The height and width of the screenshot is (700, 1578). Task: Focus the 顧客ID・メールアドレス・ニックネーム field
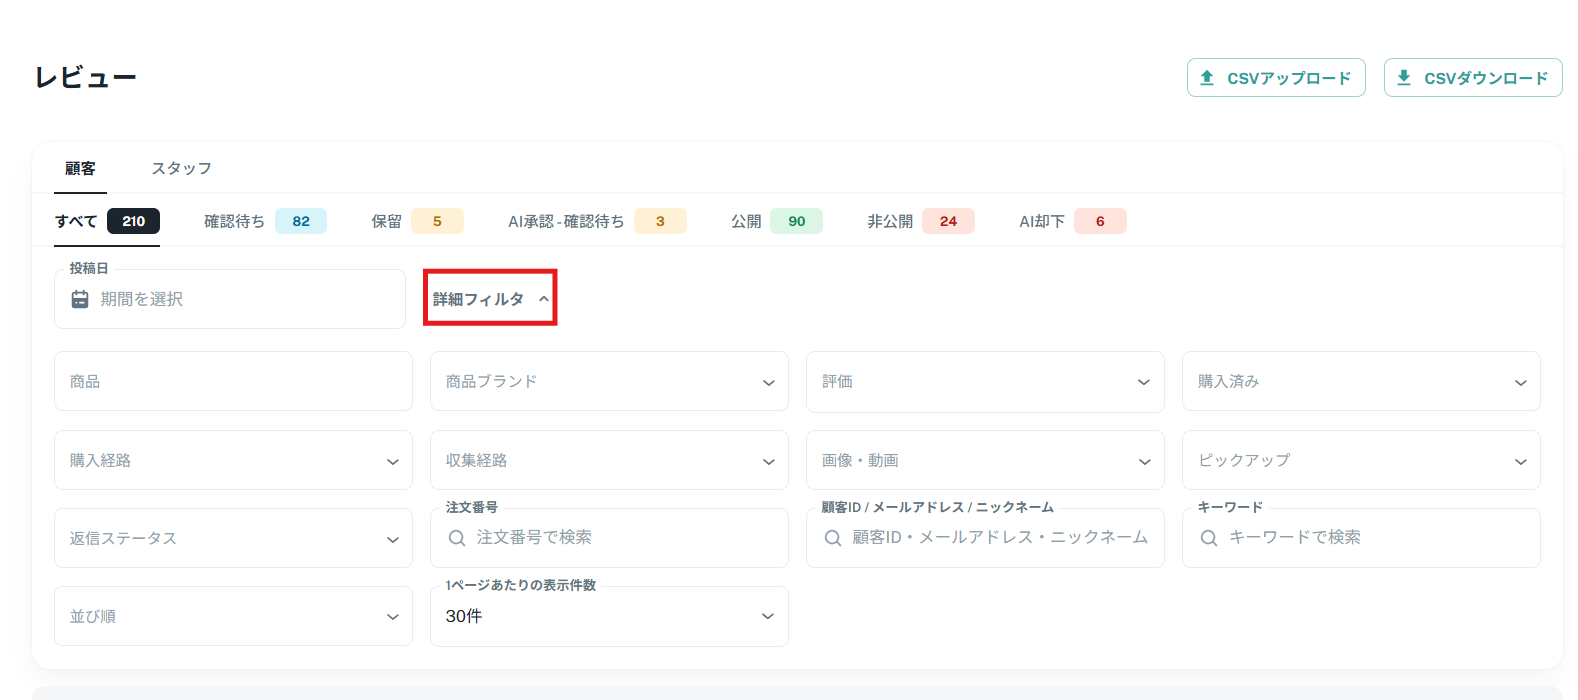985,538
